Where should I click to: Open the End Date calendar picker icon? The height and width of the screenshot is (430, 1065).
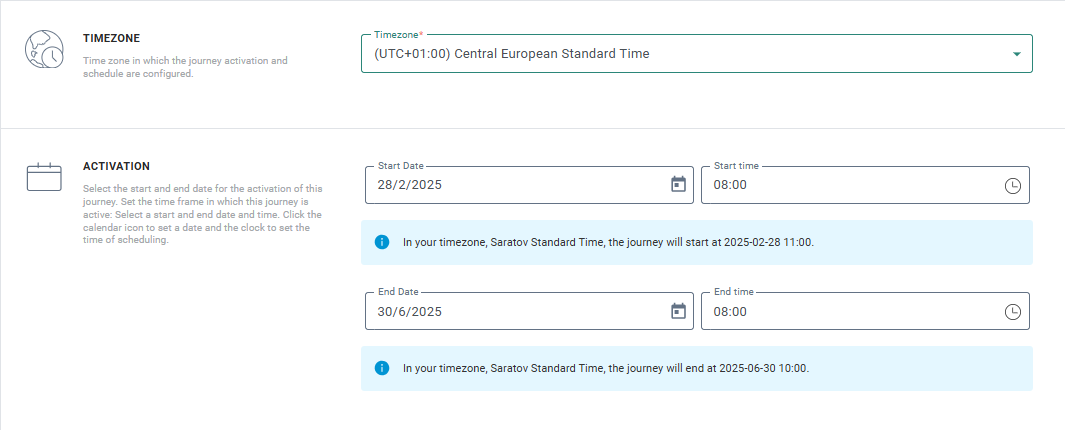(x=678, y=311)
